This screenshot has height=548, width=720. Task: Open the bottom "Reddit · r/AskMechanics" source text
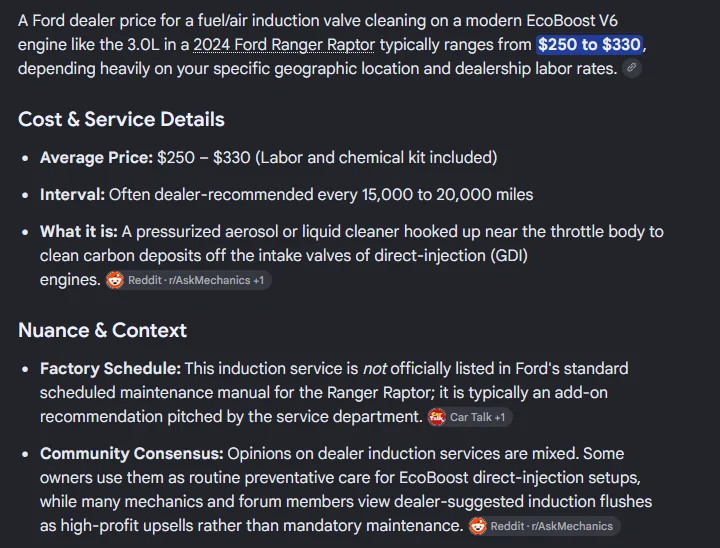pyautogui.click(x=551, y=526)
